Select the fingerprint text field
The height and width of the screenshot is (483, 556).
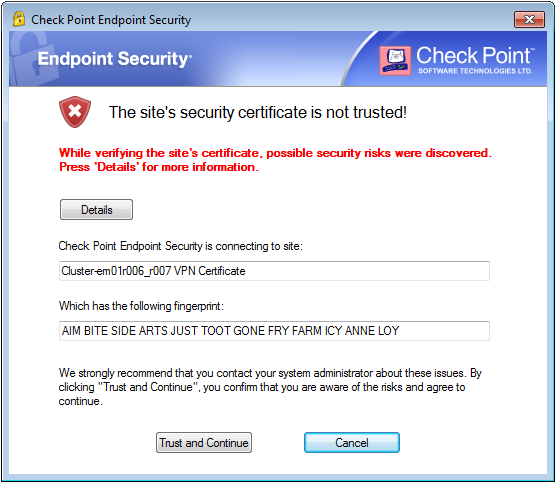coord(274,331)
